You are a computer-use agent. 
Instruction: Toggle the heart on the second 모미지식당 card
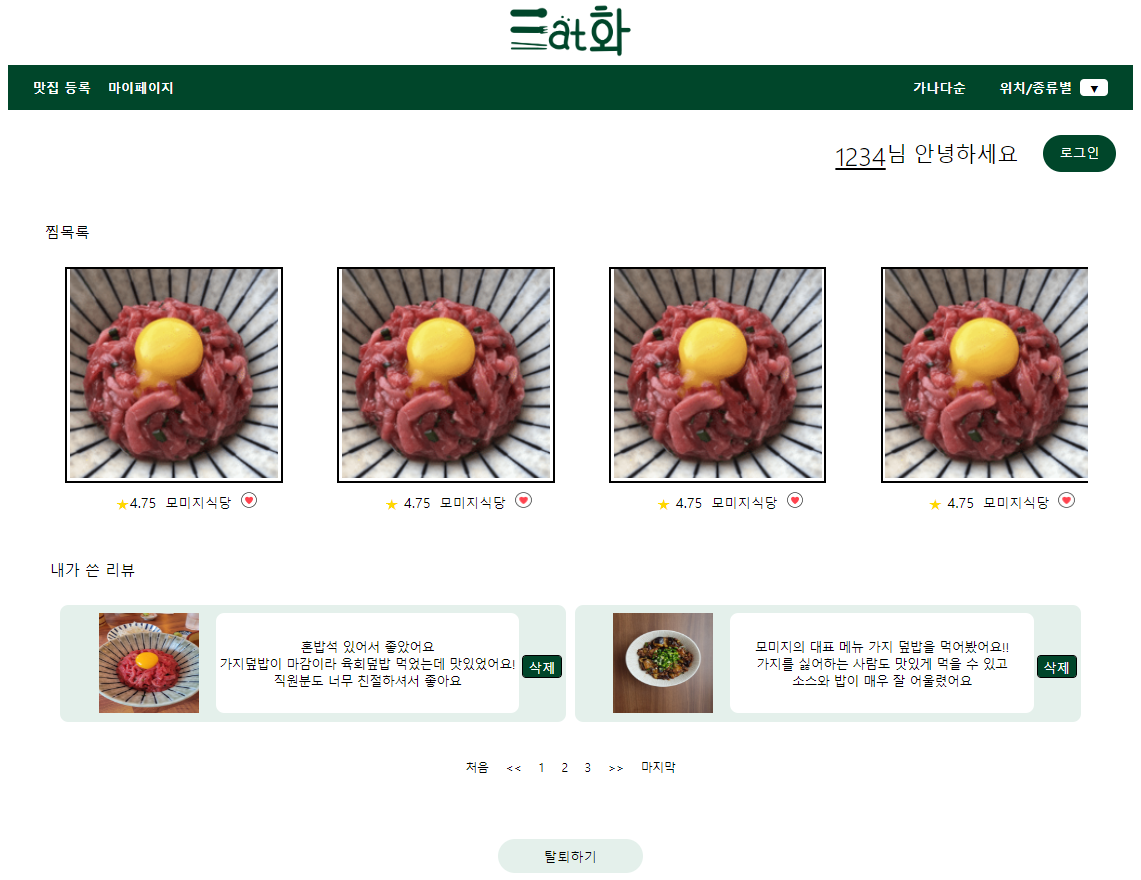tap(523, 501)
